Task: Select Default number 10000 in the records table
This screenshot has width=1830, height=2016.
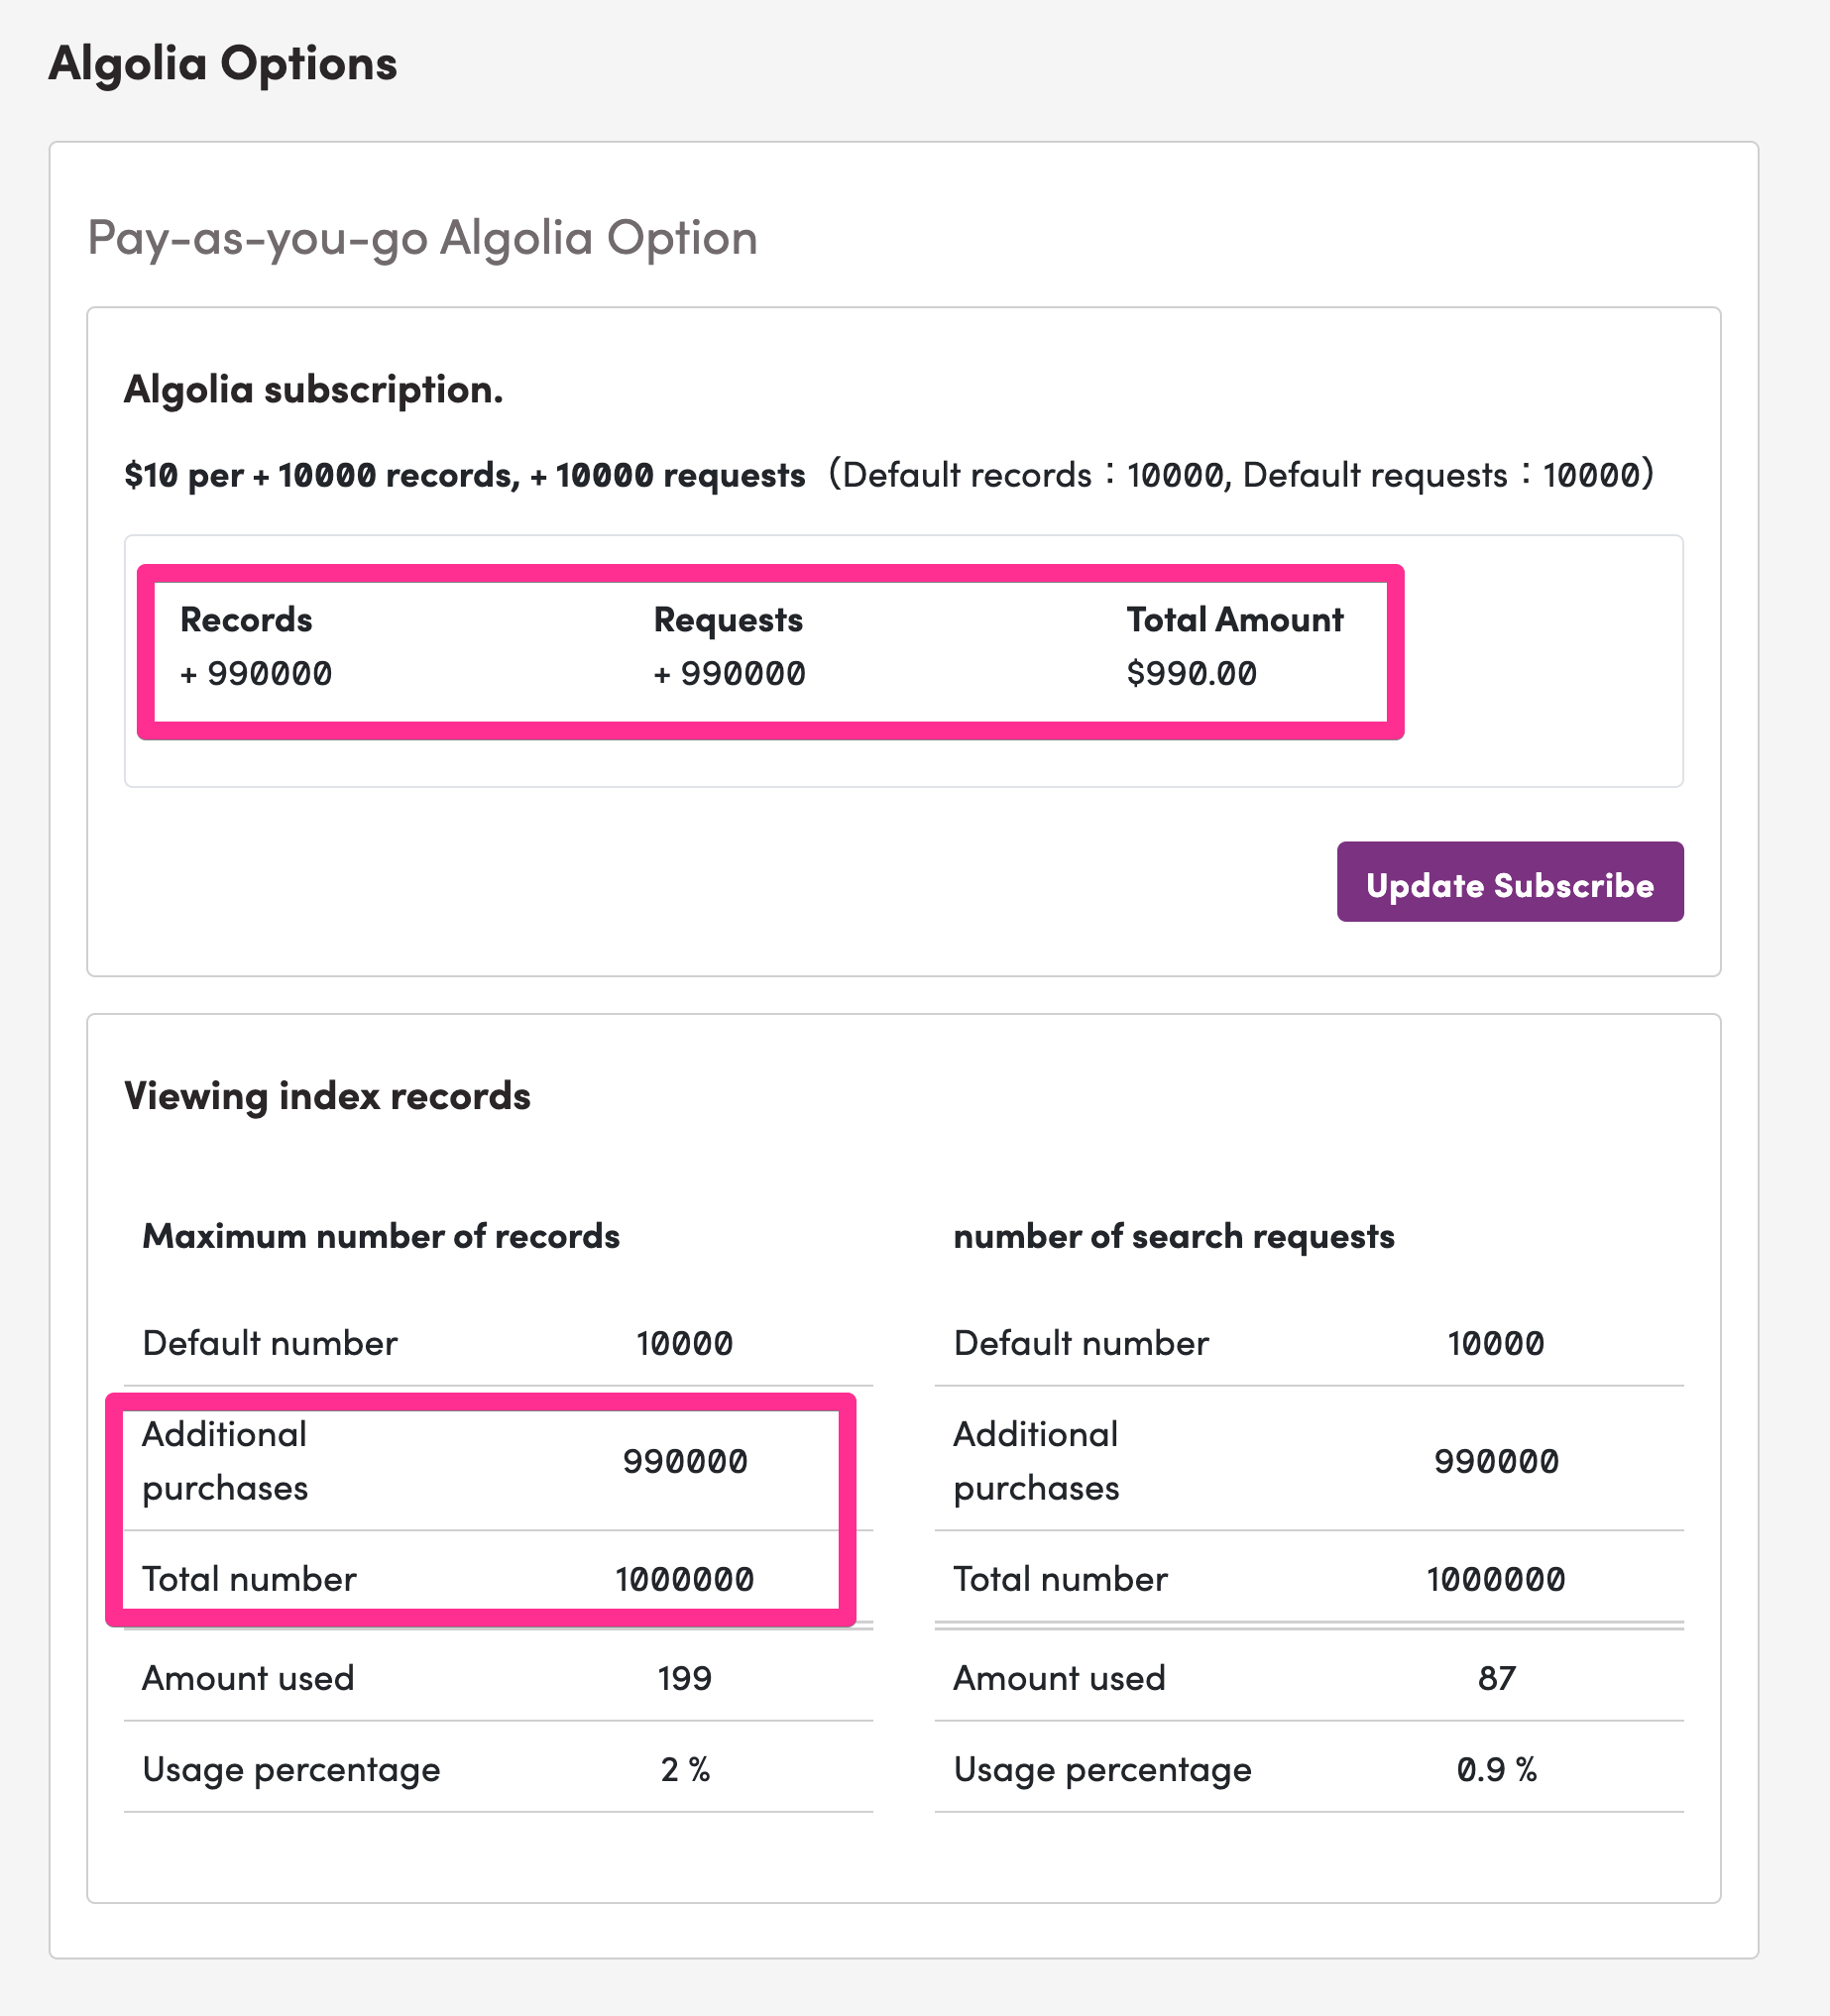Action: 498,1343
